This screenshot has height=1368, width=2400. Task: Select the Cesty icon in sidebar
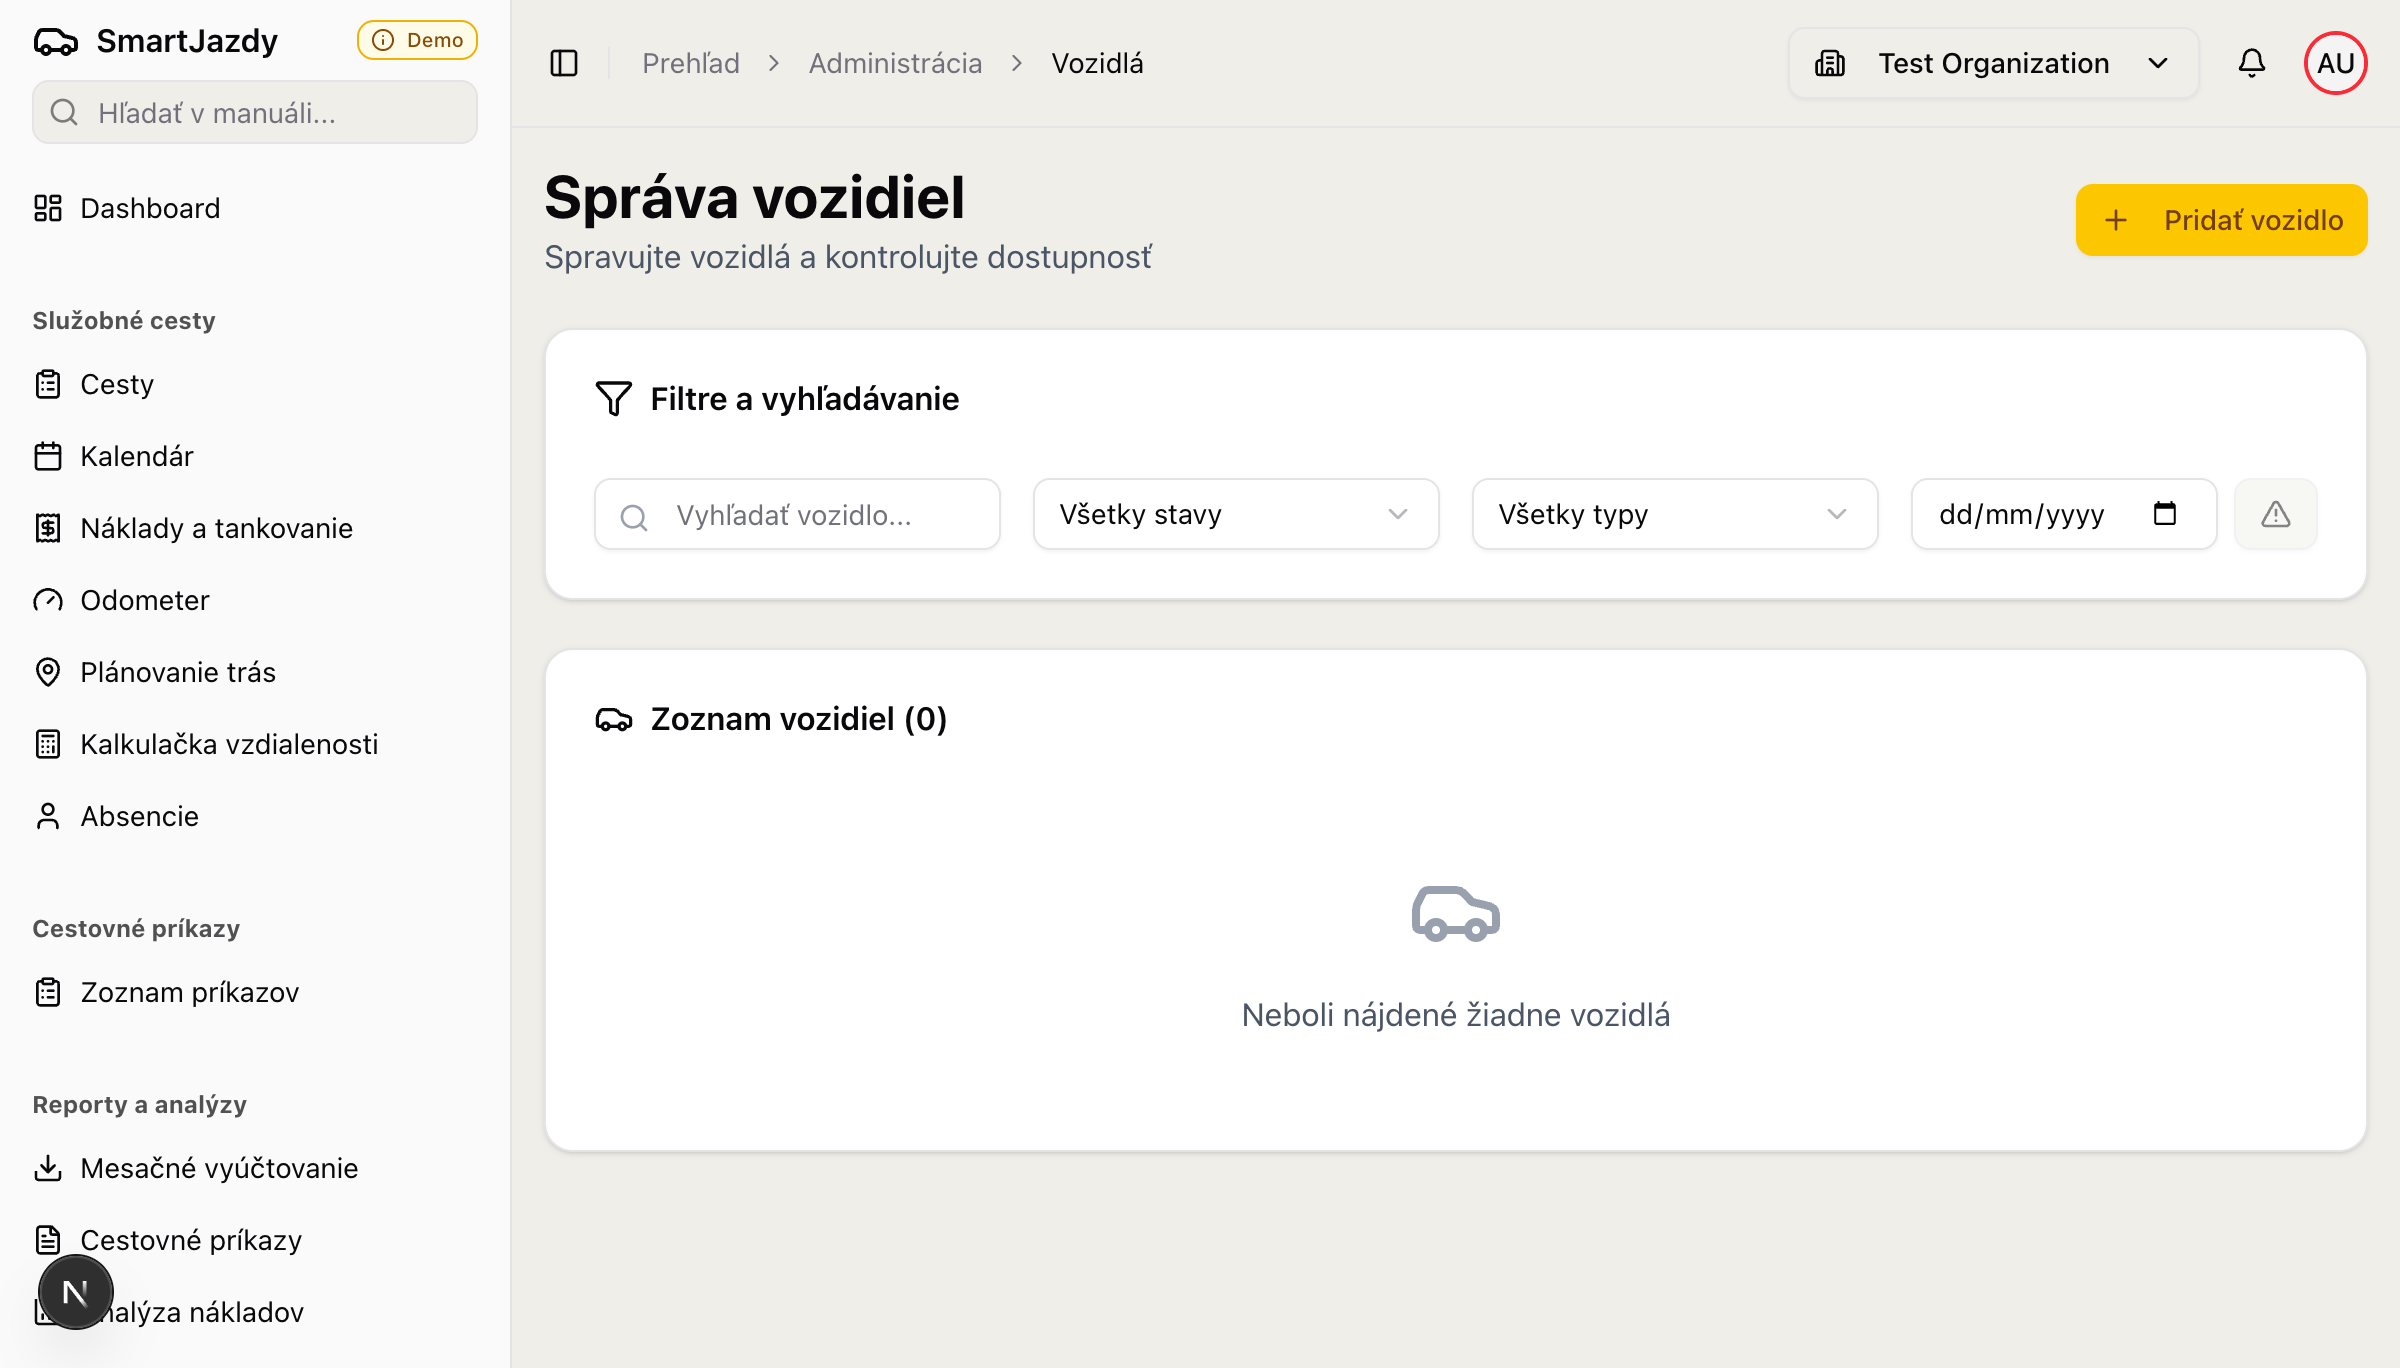click(x=49, y=384)
